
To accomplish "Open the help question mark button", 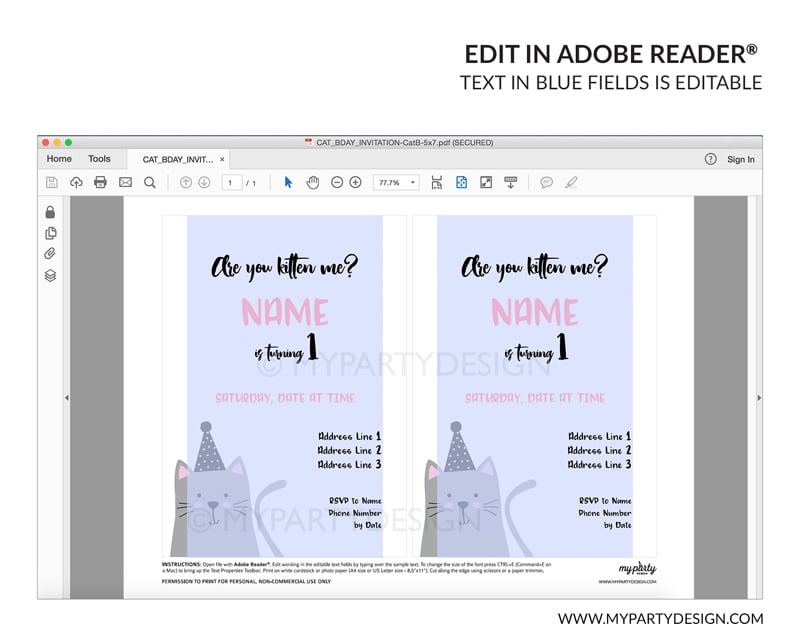I will (711, 159).
